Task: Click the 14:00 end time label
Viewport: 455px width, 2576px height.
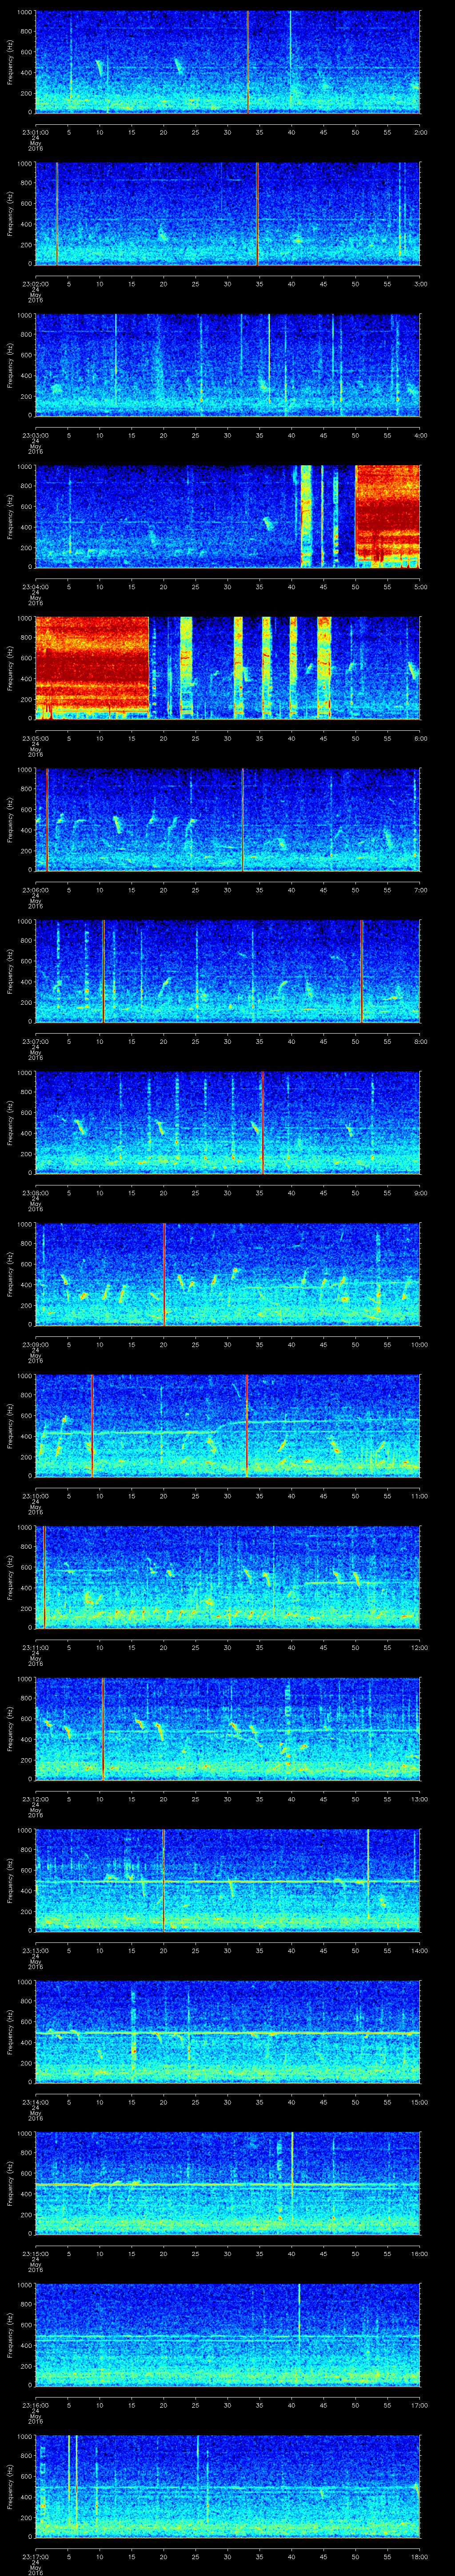Action: (x=420, y=1950)
